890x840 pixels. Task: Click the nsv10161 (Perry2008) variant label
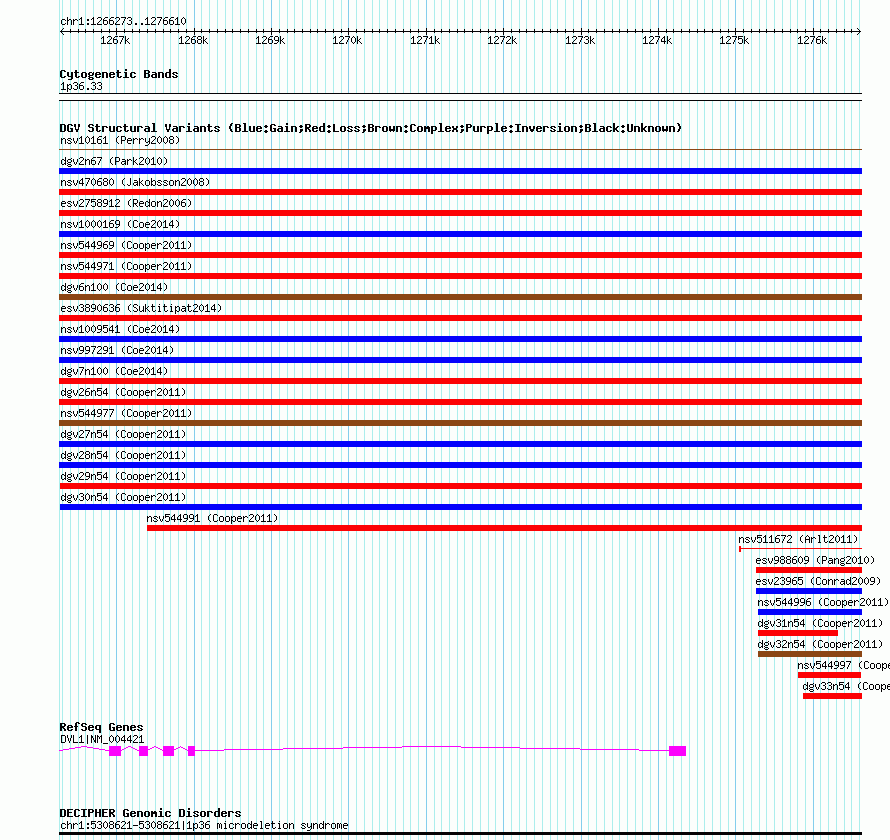119,140
